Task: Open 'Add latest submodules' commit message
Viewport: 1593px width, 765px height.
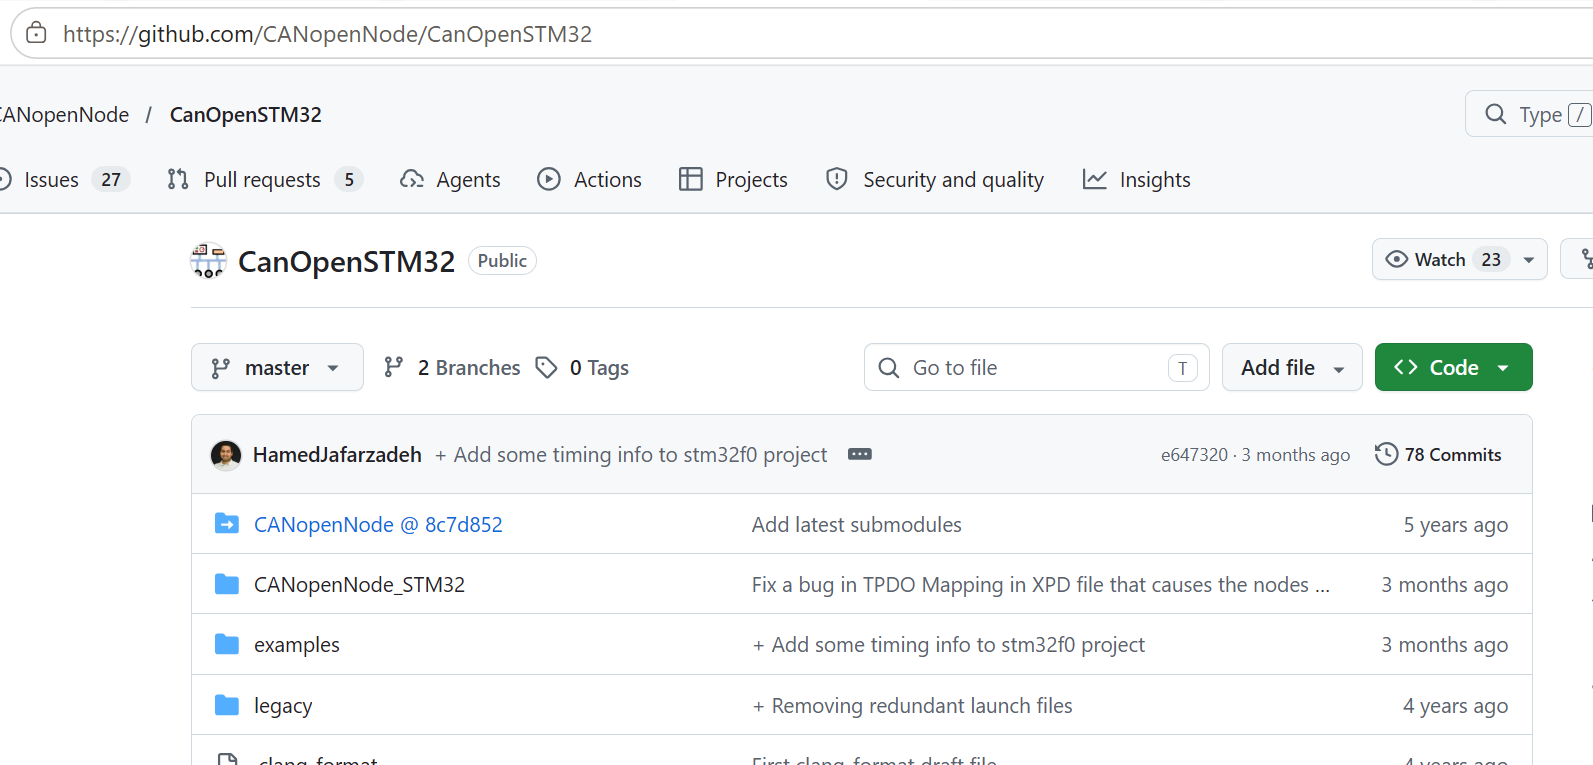Action: tap(857, 525)
